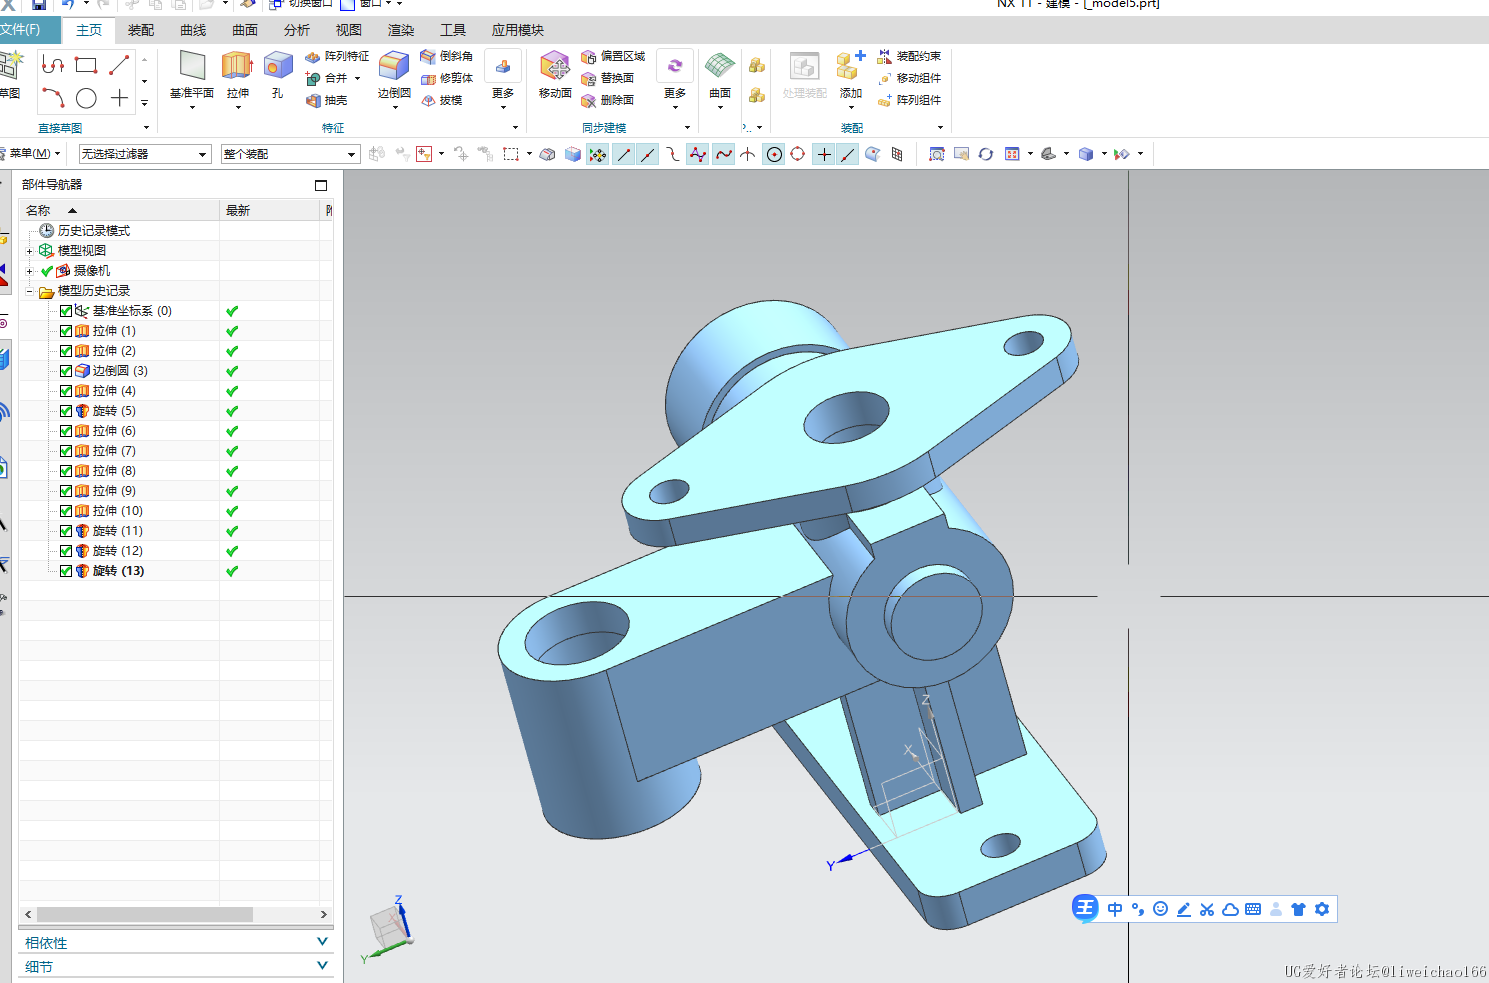Select the sketch Line tool

pos(119,66)
